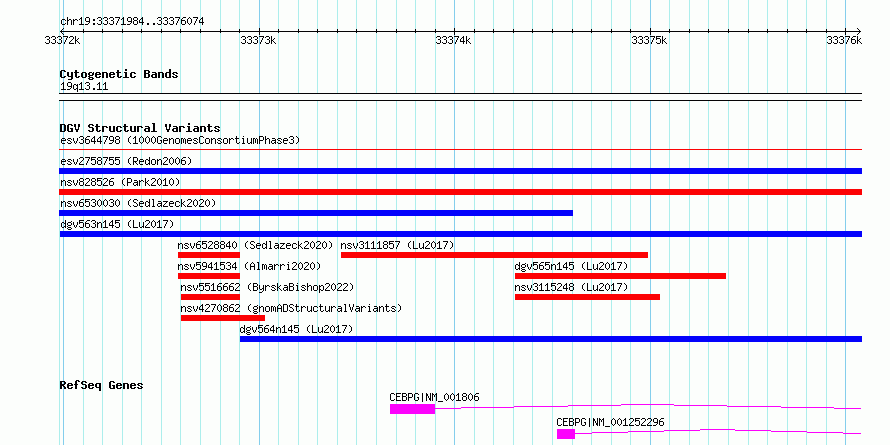Click the Cytogenetic Bands track title

(x=119, y=74)
